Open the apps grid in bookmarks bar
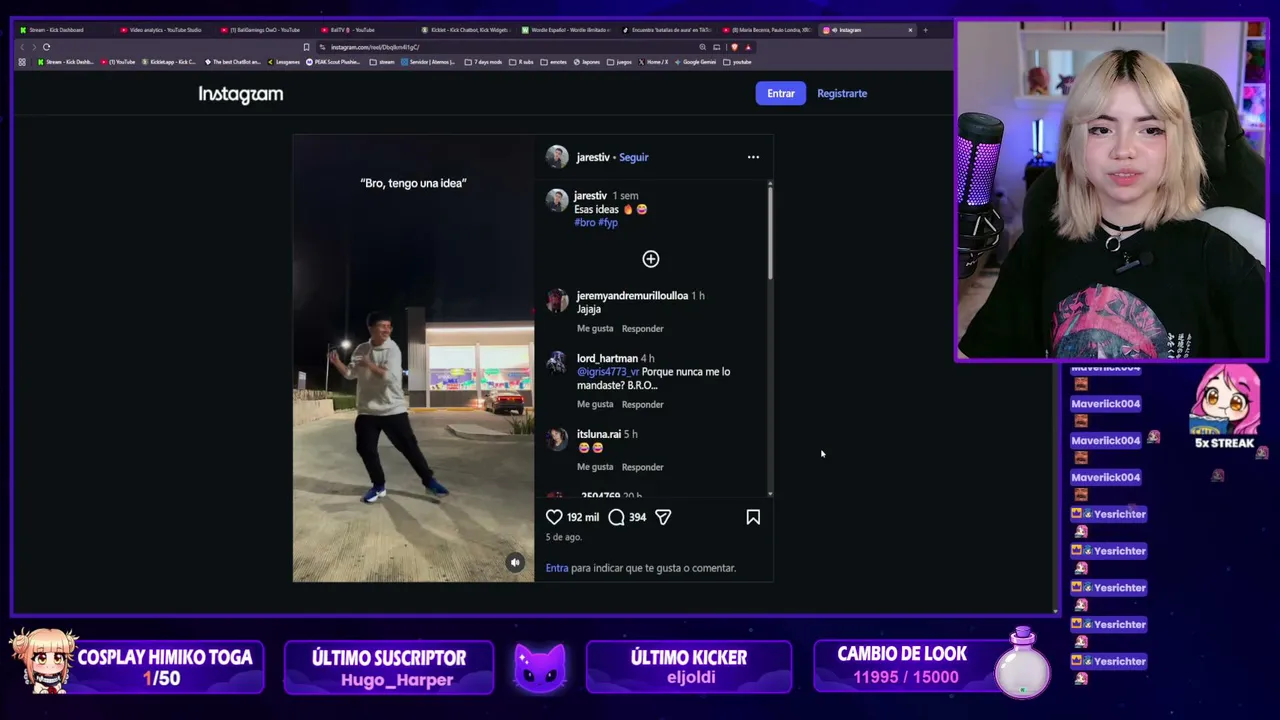1280x720 pixels. click(22, 62)
